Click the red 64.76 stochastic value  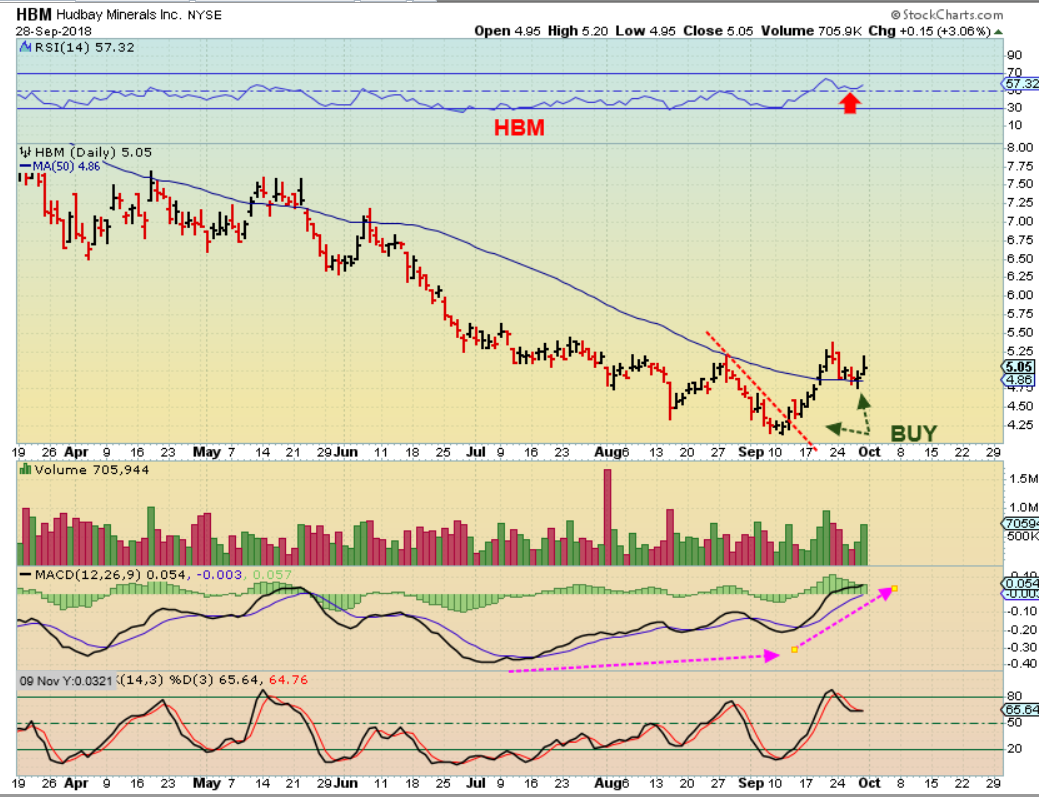click(288, 680)
